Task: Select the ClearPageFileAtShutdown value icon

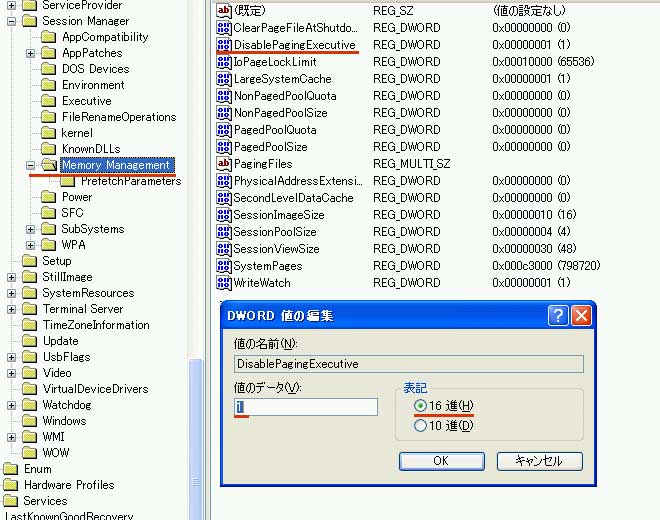Action: (x=224, y=28)
